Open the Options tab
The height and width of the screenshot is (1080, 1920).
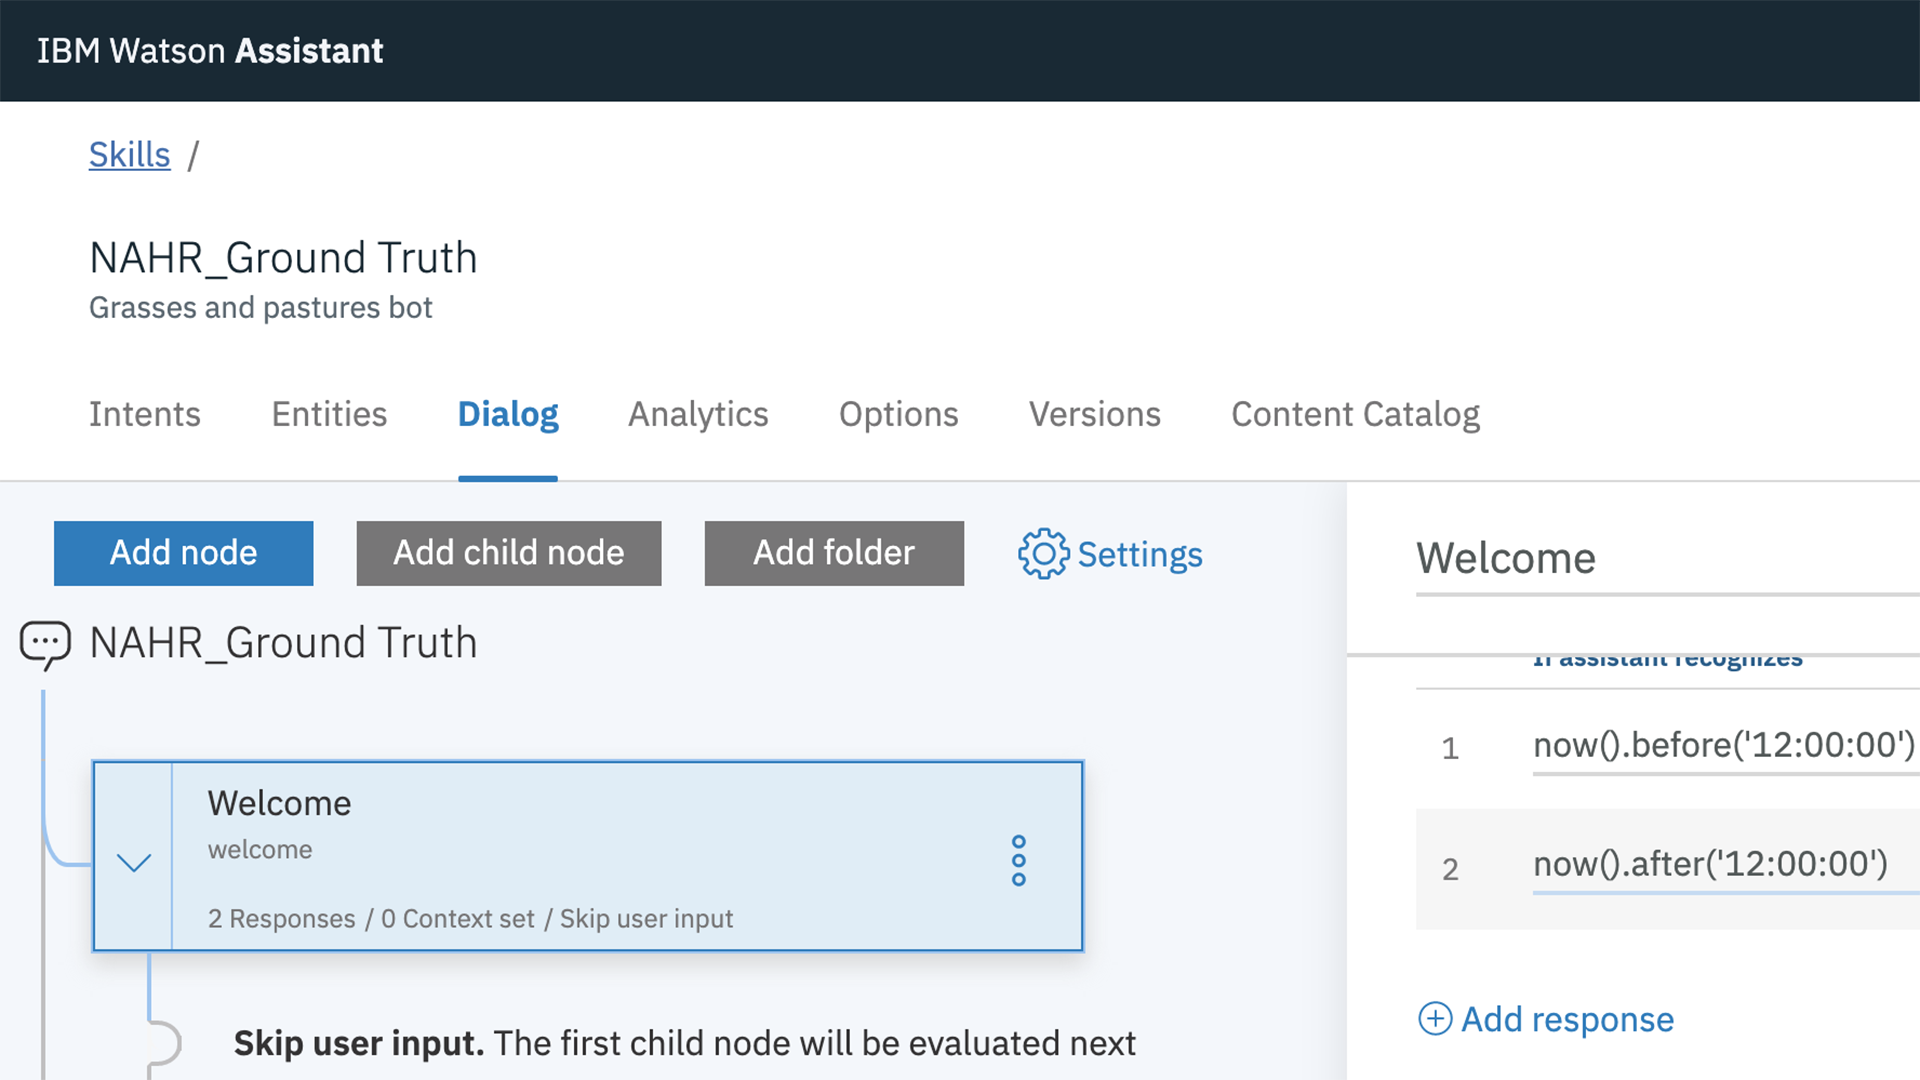click(x=898, y=414)
